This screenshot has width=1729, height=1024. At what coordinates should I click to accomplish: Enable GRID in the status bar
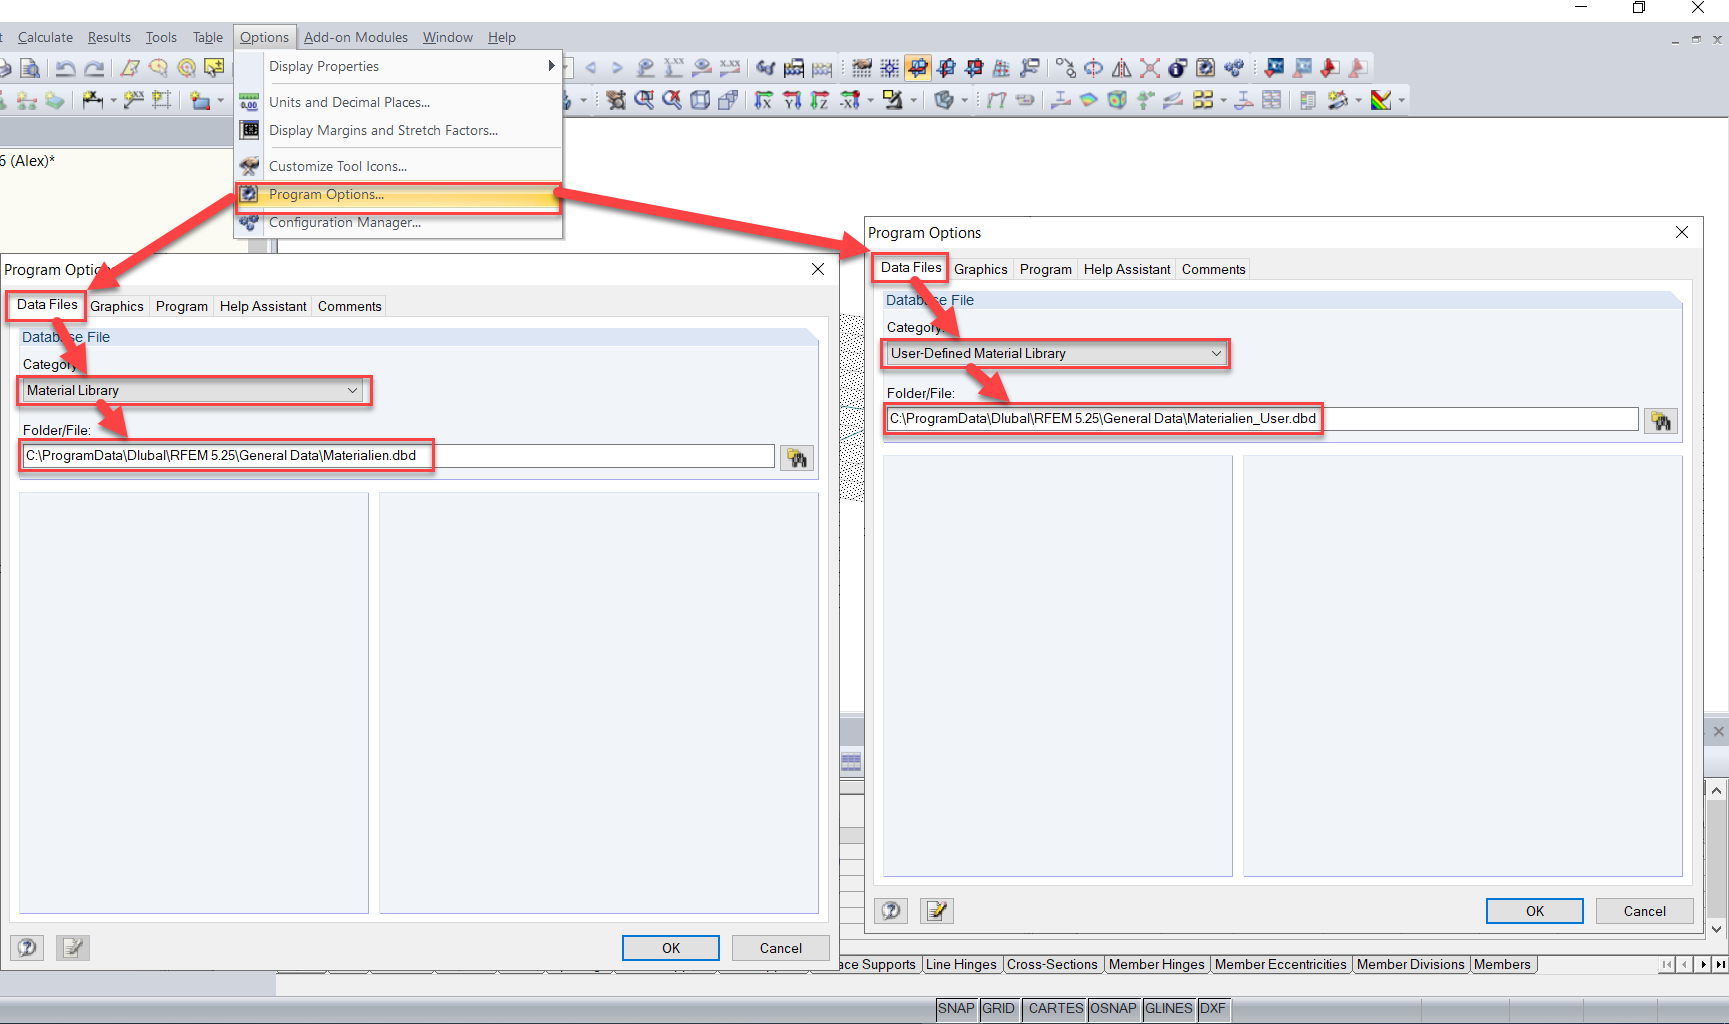tap(999, 1009)
